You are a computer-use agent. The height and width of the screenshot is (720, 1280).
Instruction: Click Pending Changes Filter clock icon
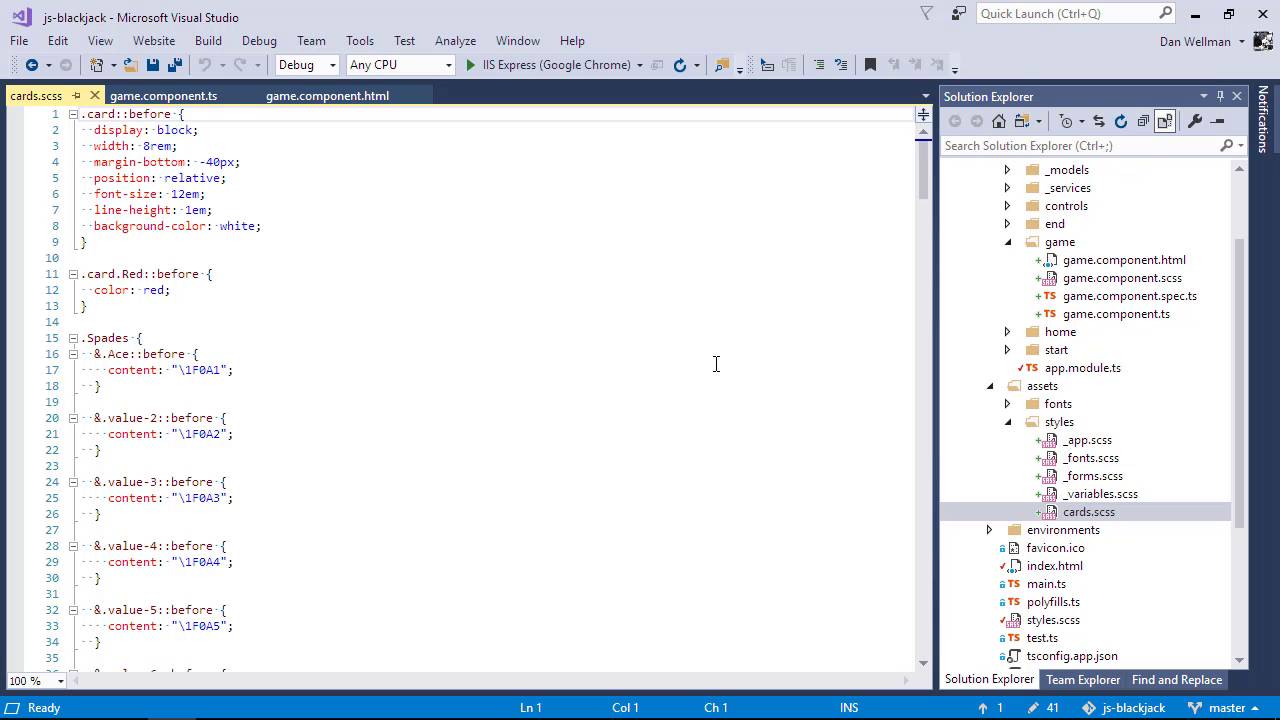[1066, 121]
